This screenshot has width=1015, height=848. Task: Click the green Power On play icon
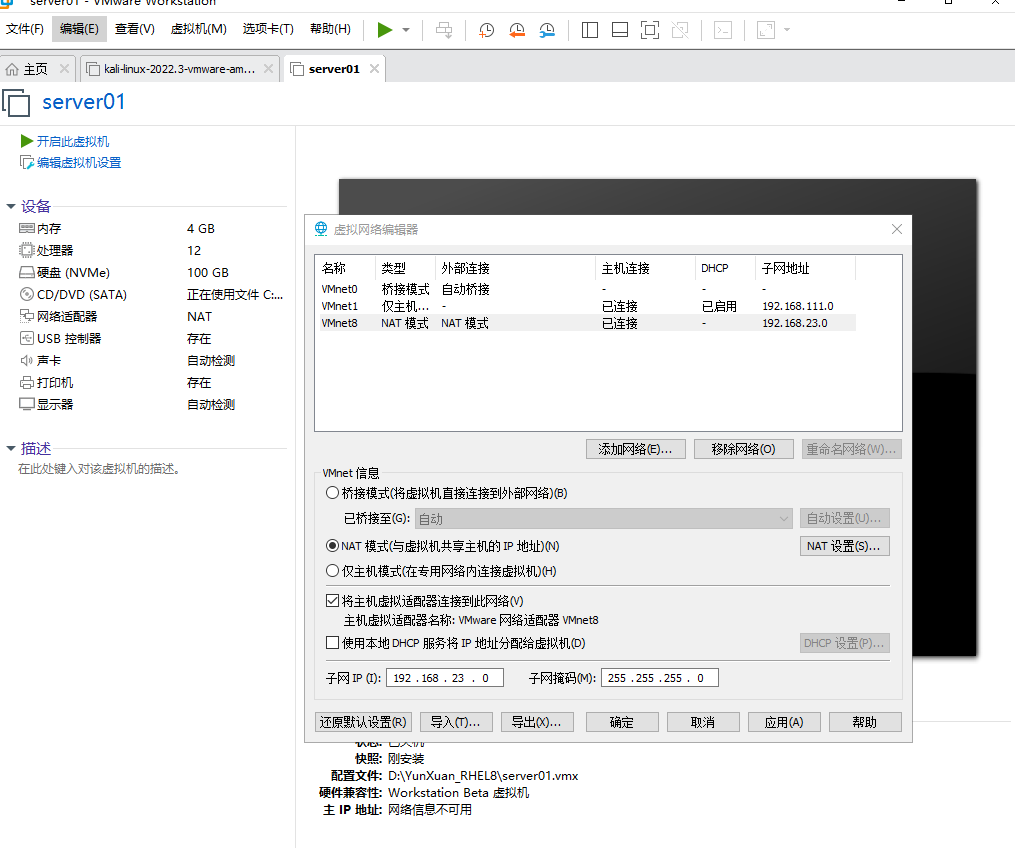tap(385, 30)
